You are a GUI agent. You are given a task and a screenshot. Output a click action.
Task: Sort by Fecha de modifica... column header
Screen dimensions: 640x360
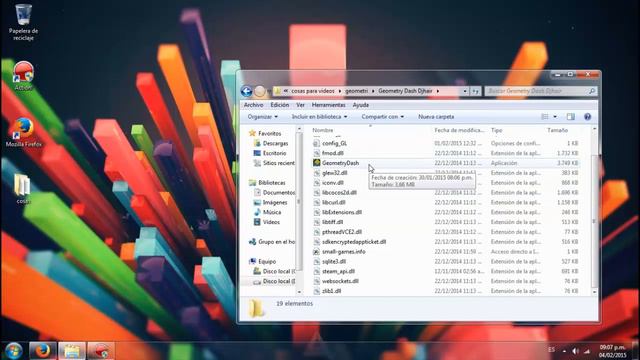pos(459,130)
